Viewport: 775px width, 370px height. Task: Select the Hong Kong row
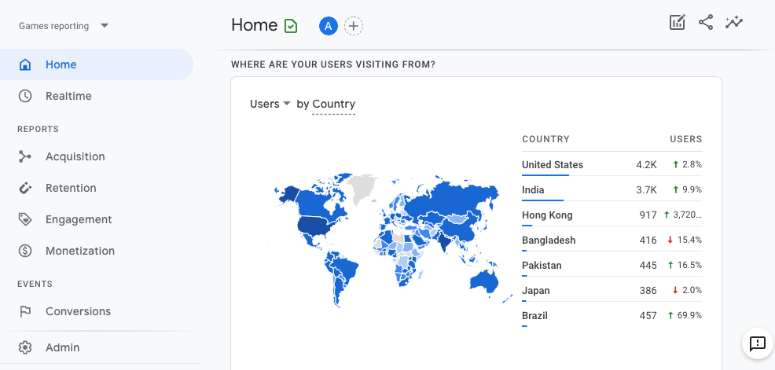coord(612,215)
